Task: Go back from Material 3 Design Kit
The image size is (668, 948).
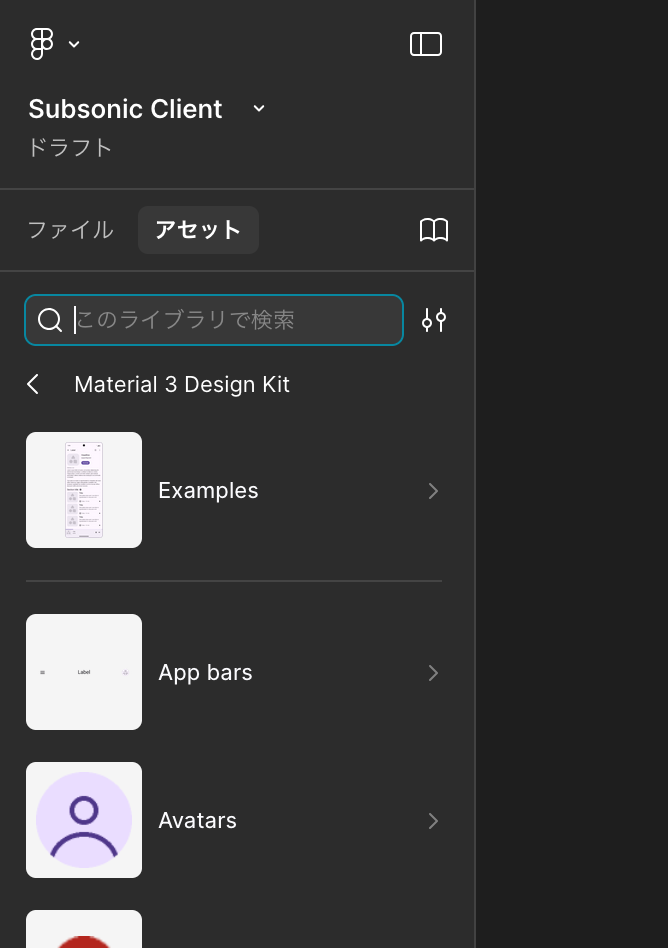Action: [x=34, y=384]
